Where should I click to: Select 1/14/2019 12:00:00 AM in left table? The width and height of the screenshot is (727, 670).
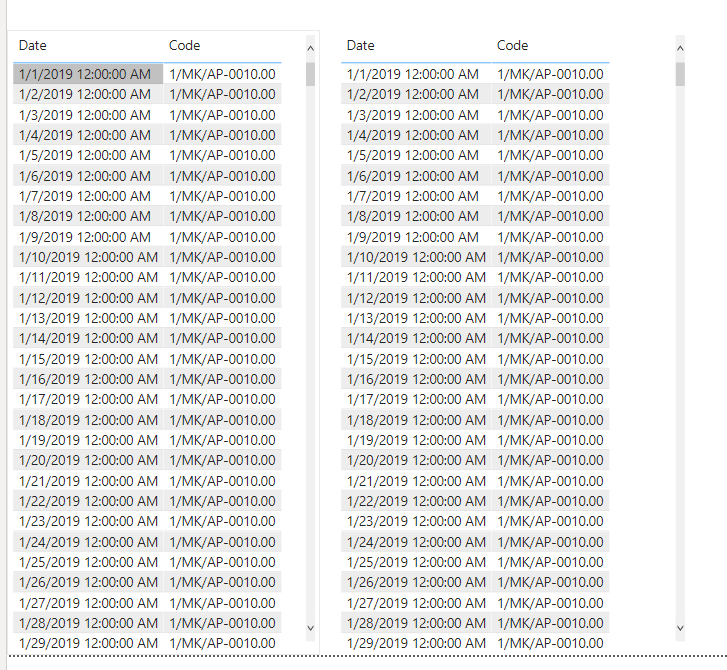88,338
